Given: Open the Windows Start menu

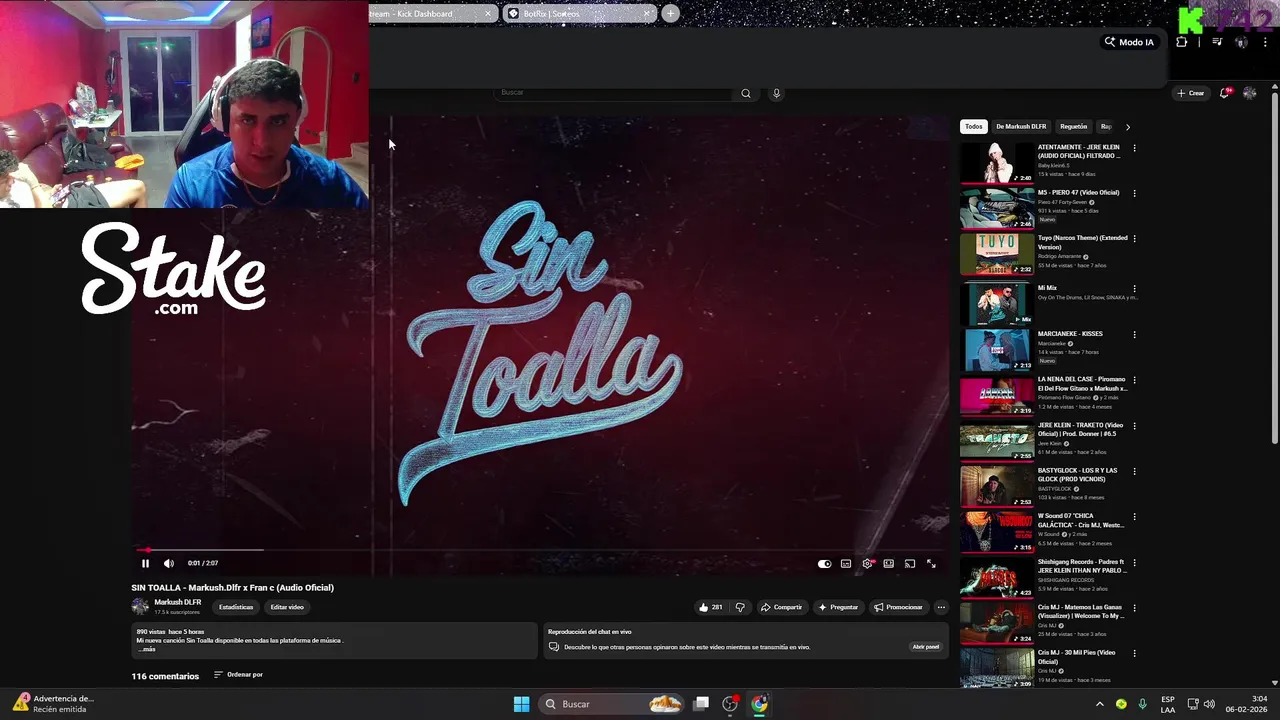Looking at the screenshot, I should pyautogui.click(x=521, y=704).
